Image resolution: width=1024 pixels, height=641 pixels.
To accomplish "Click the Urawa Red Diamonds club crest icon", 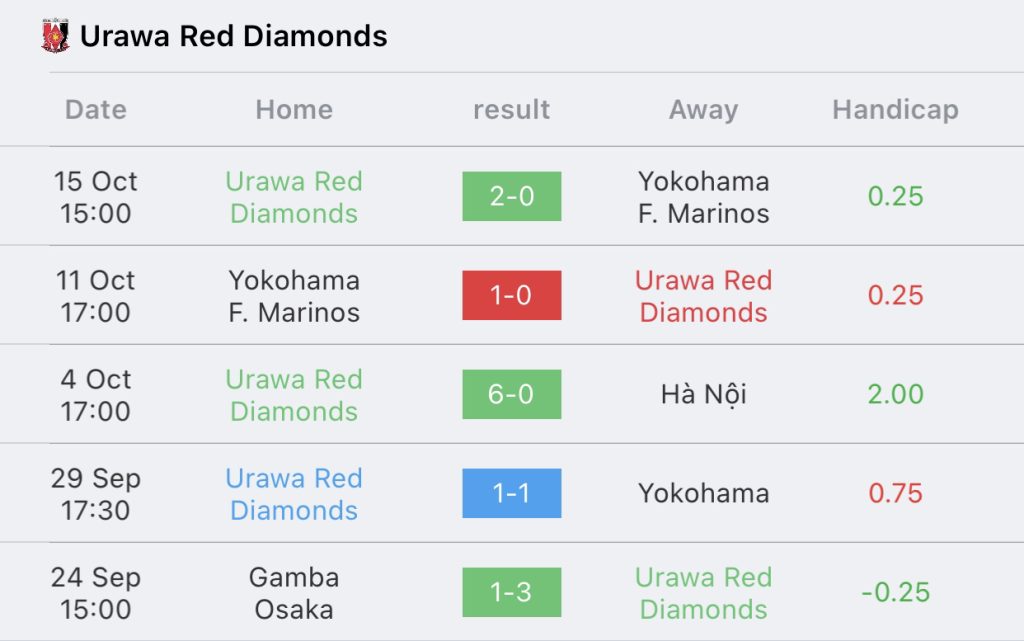I will click(x=56, y=36).
